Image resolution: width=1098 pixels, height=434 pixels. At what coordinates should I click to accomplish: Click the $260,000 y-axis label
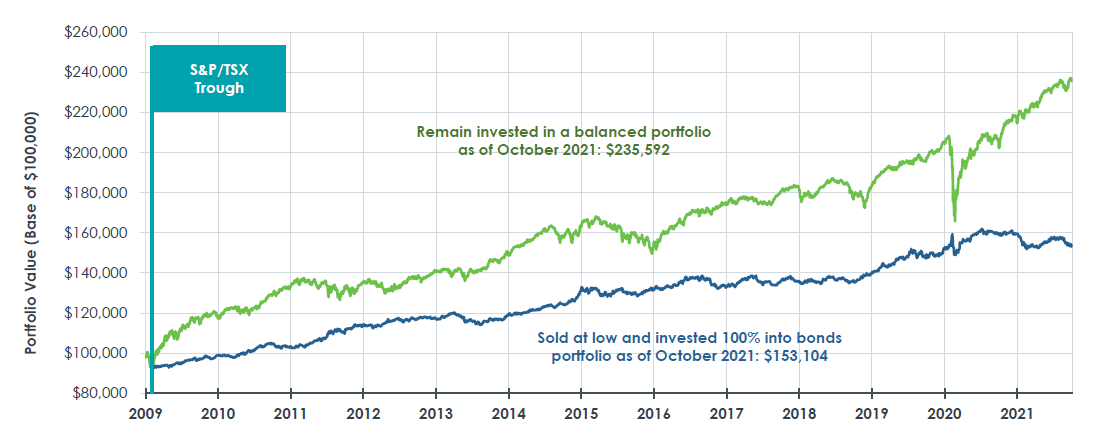(x=98, y=32)
